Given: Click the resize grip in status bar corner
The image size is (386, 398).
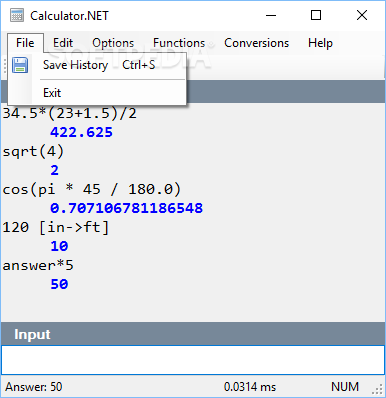Looking at the screenshot, I should tap(378, 389).
